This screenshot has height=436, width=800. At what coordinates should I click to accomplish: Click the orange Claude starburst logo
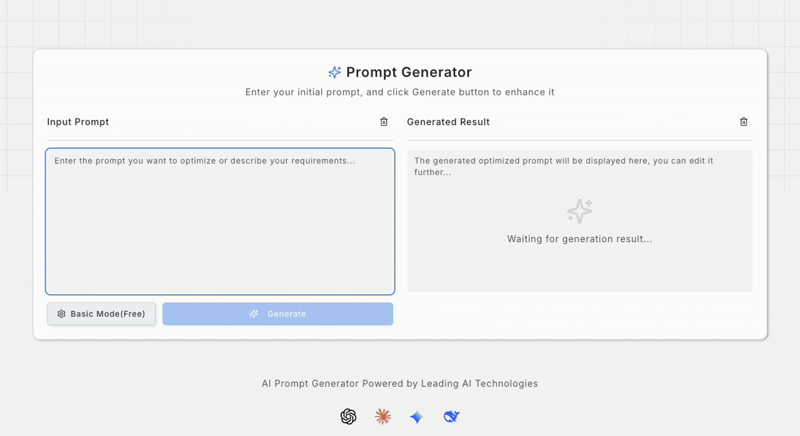[x=383, y=417]
